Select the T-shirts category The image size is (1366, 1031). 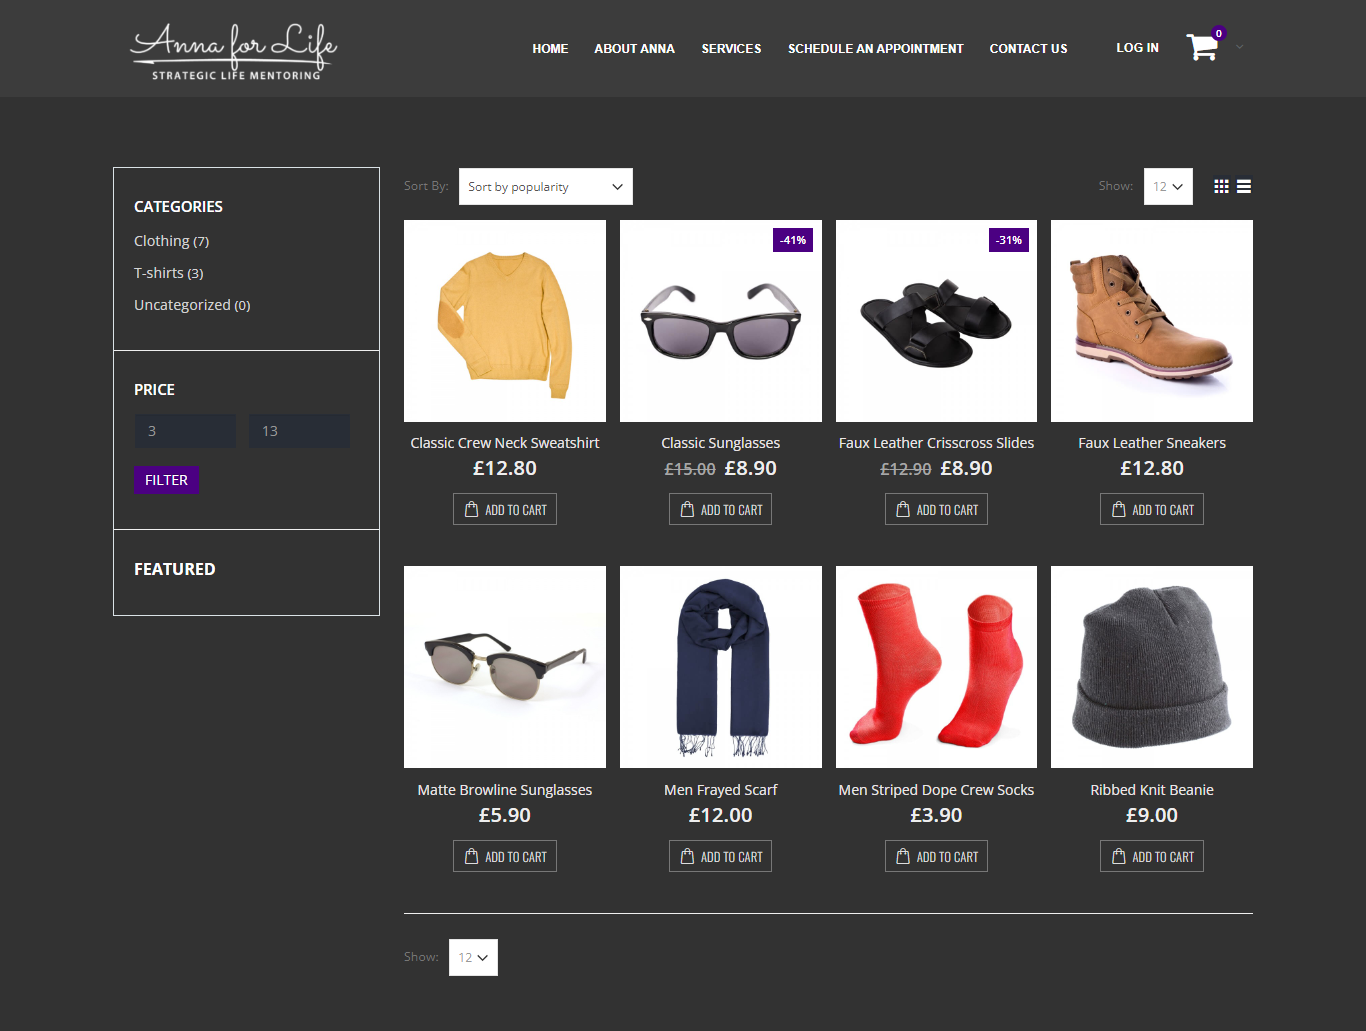[159, 273]
